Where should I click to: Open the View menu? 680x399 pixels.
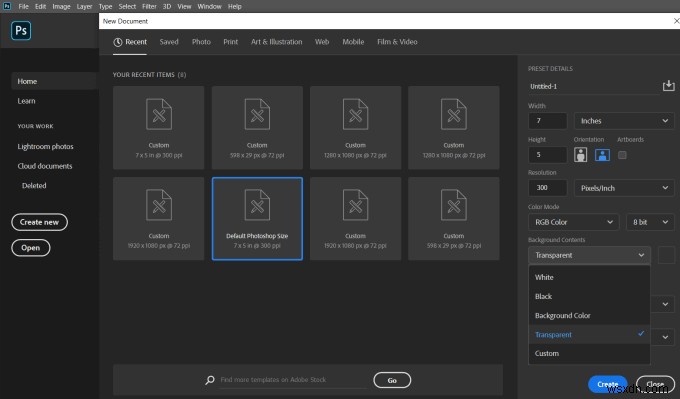[x=184, y=7]
